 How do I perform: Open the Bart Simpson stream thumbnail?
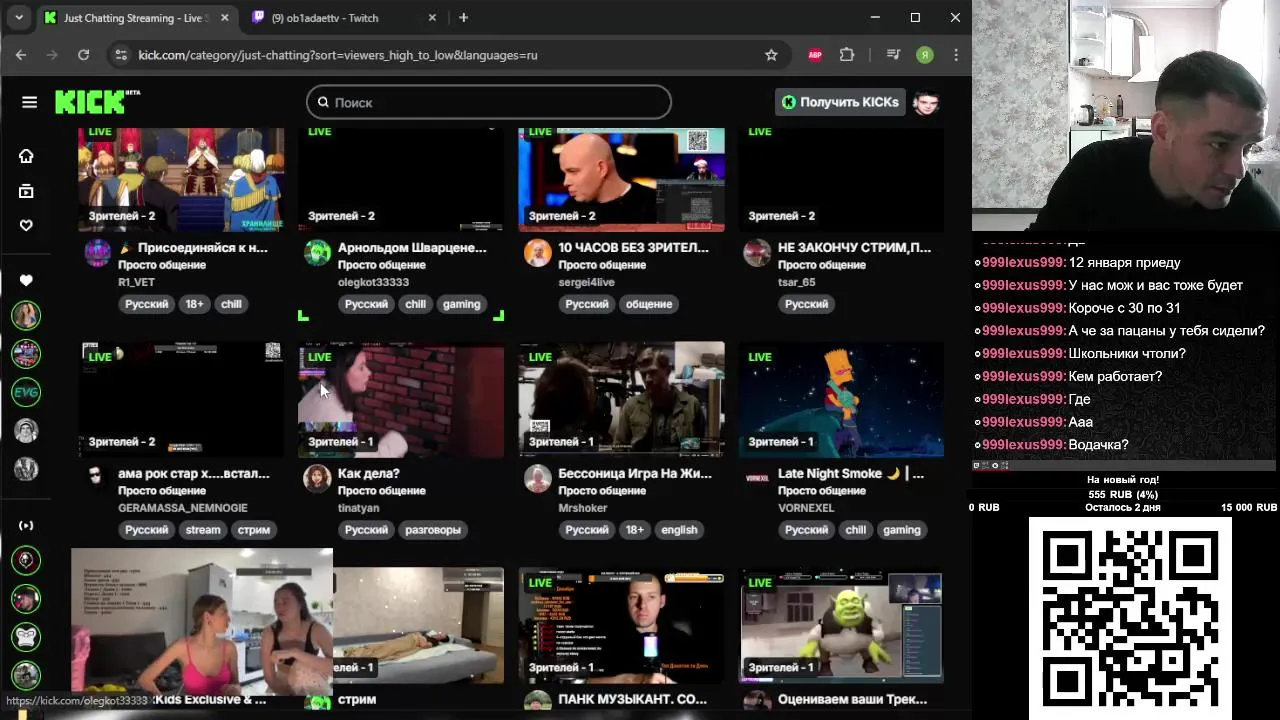pyautogui.click(x=841, y=400)
